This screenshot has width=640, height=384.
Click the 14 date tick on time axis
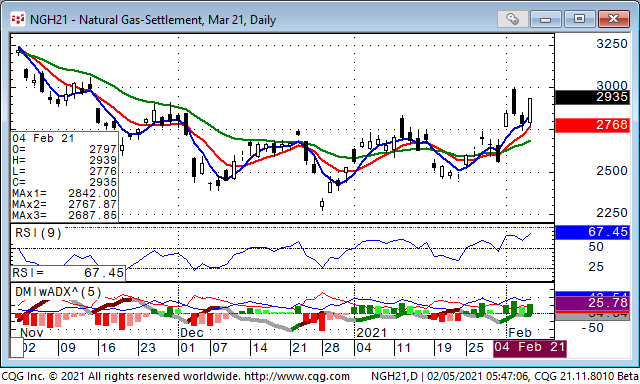click(x=260, y=348)
